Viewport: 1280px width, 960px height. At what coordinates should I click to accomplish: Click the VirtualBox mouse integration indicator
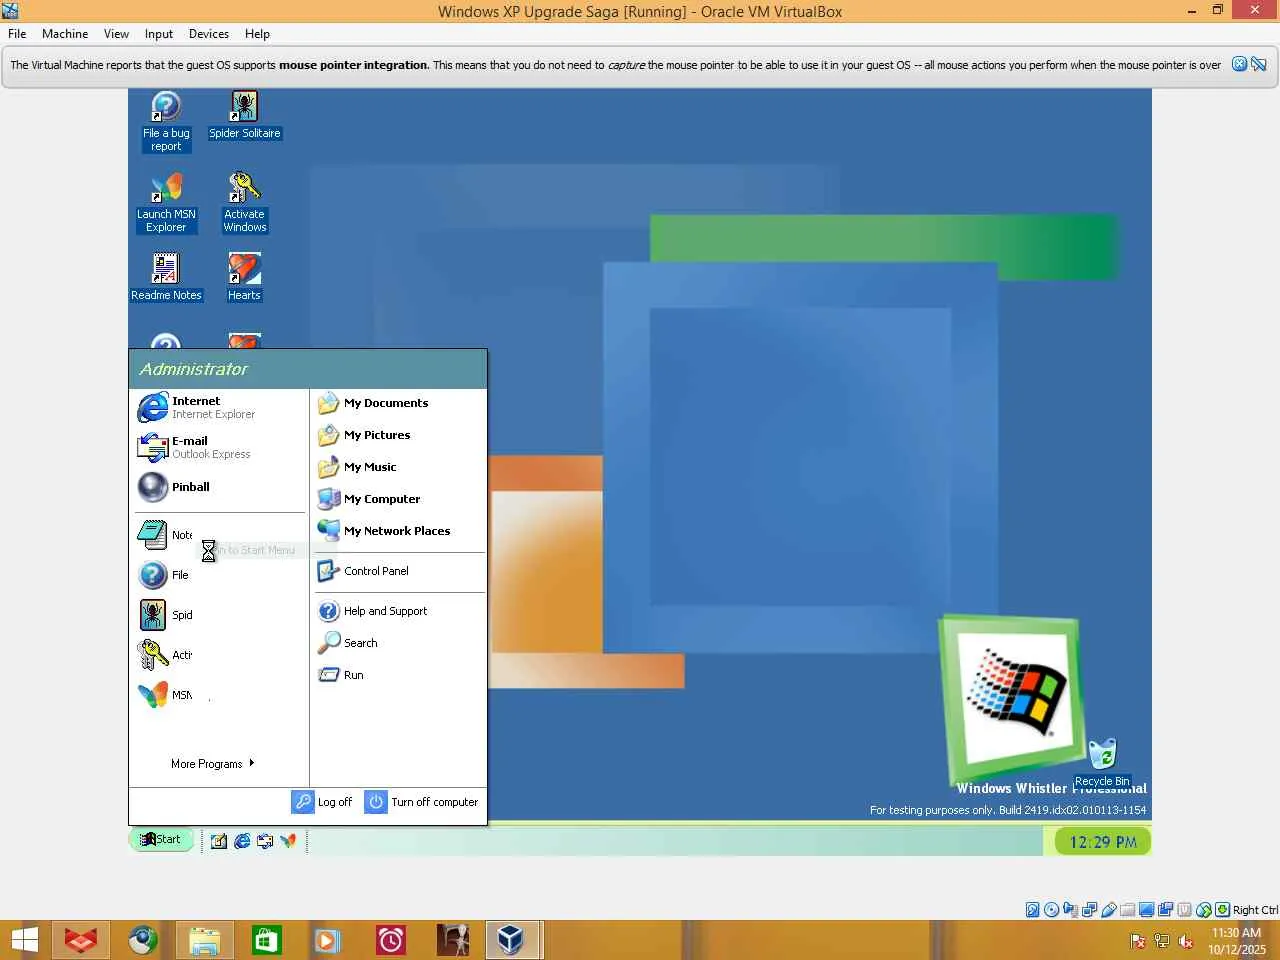pos(1203,910)
